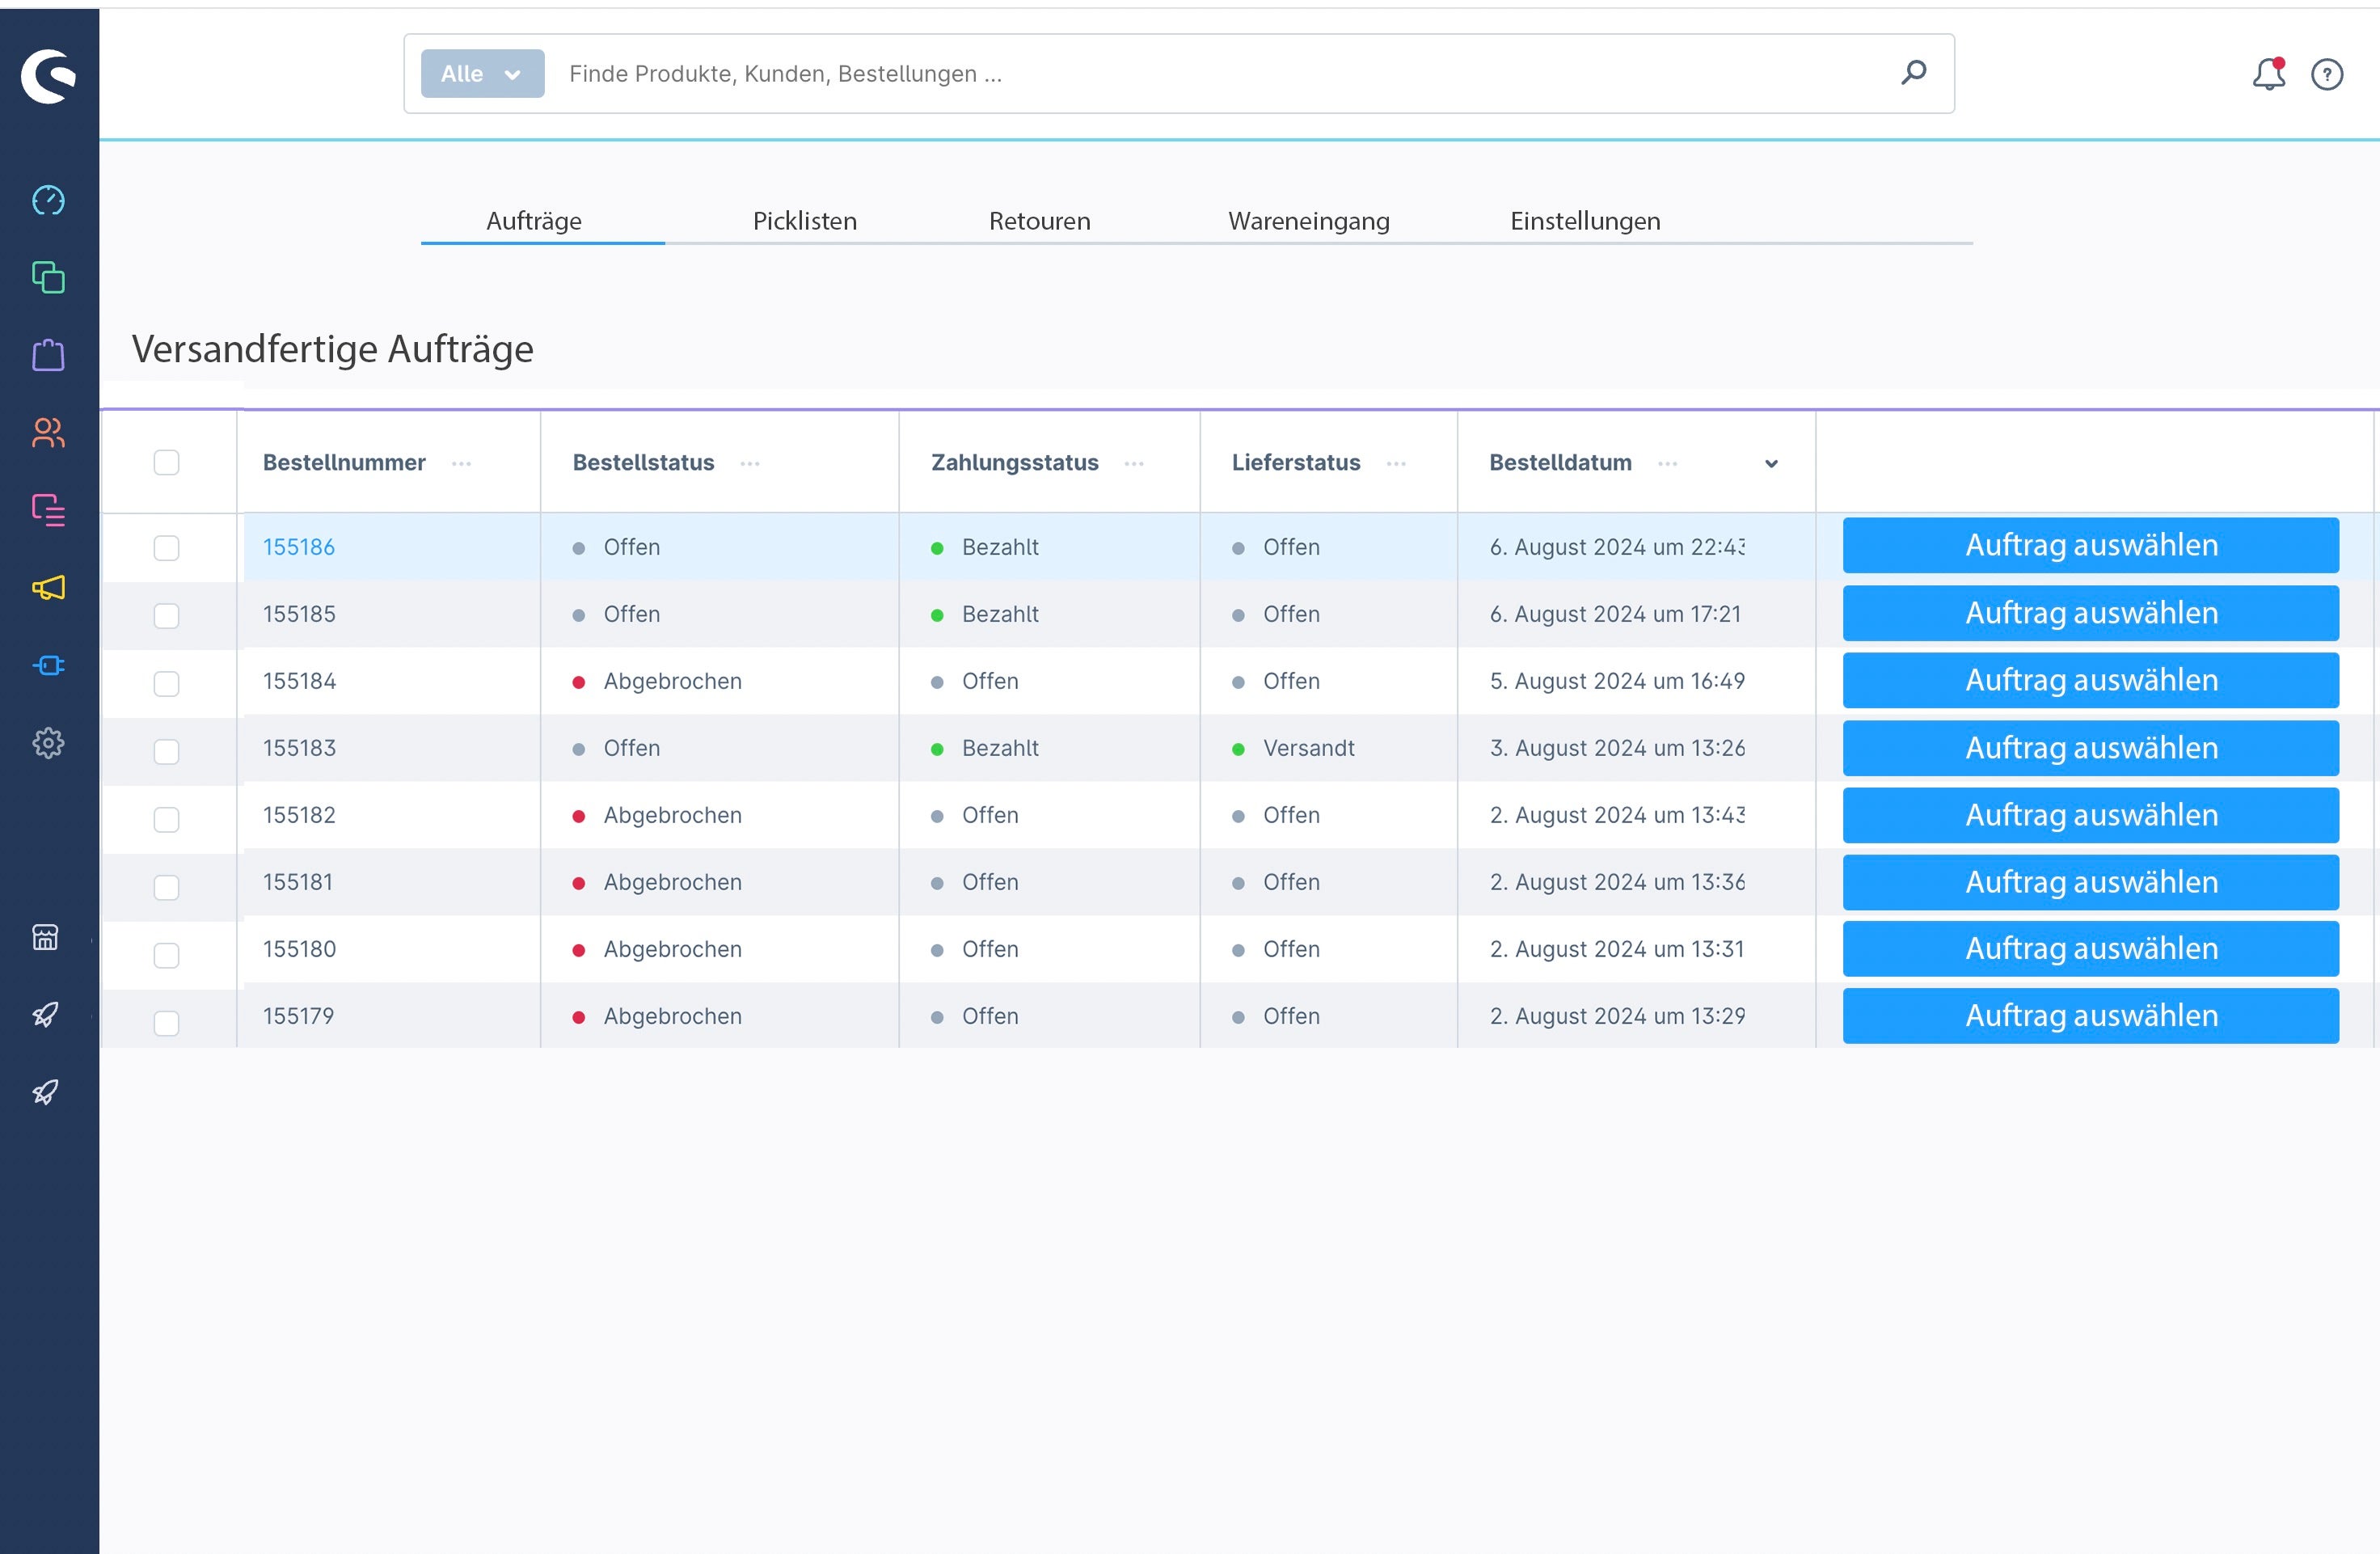This screenshot has height=1554, width=2380.
Task: Open the storefront sales channel icon
Action: pyautogui.click(x=45, y=937)
